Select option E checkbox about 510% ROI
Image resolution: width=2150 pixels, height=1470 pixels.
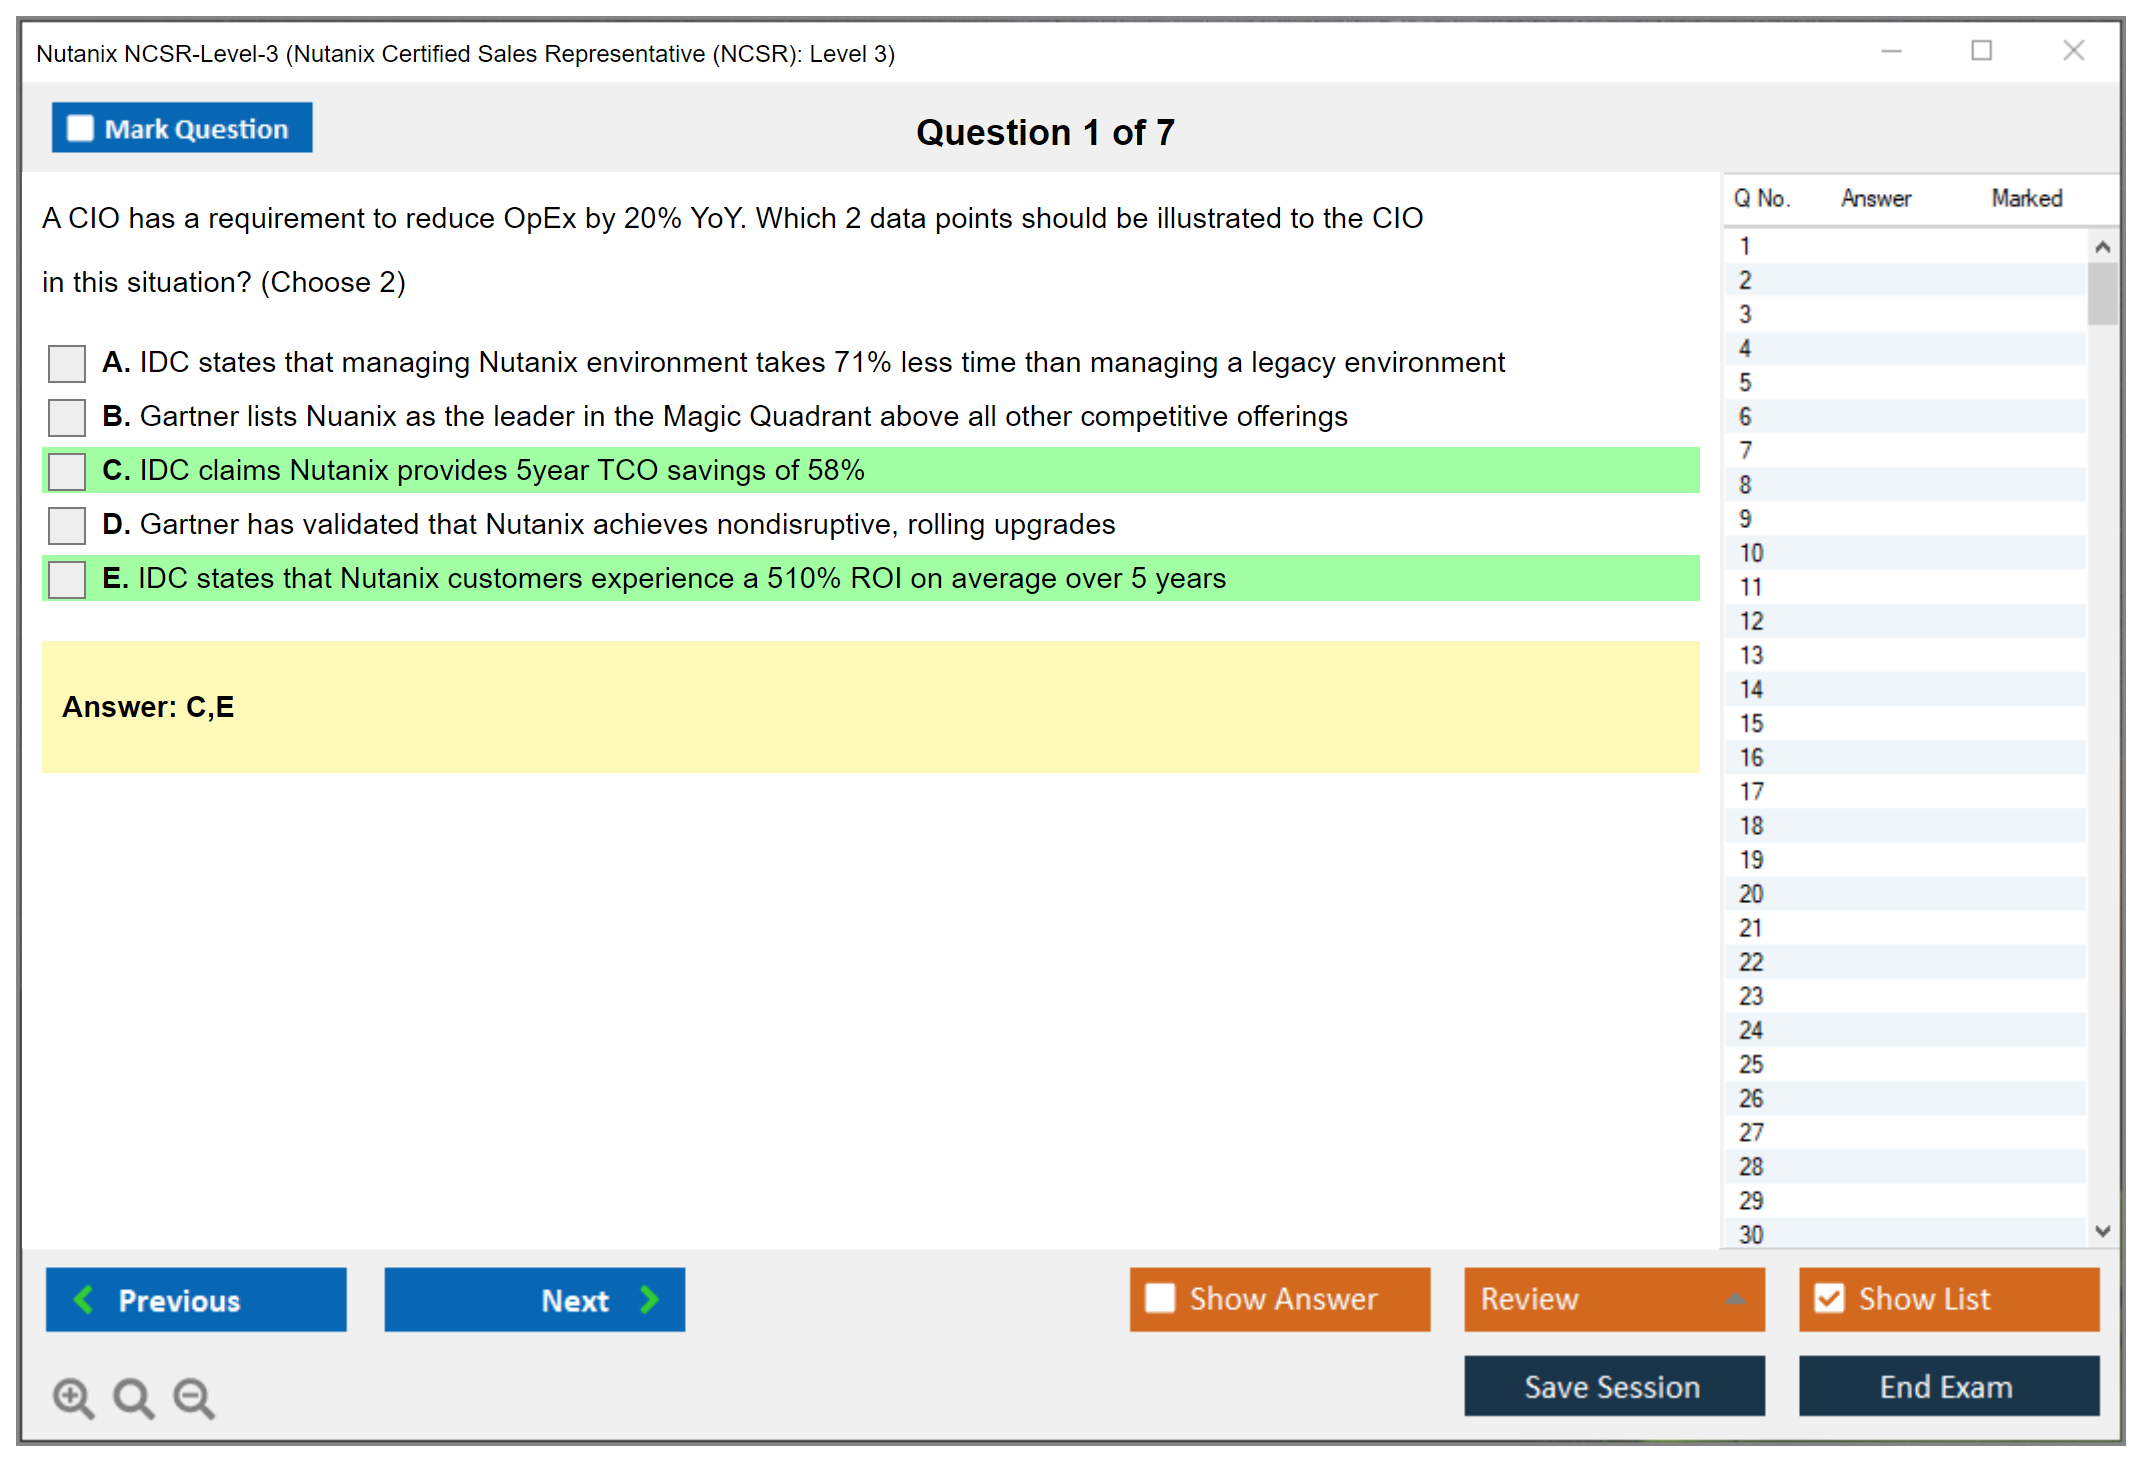tap(67, 579)
